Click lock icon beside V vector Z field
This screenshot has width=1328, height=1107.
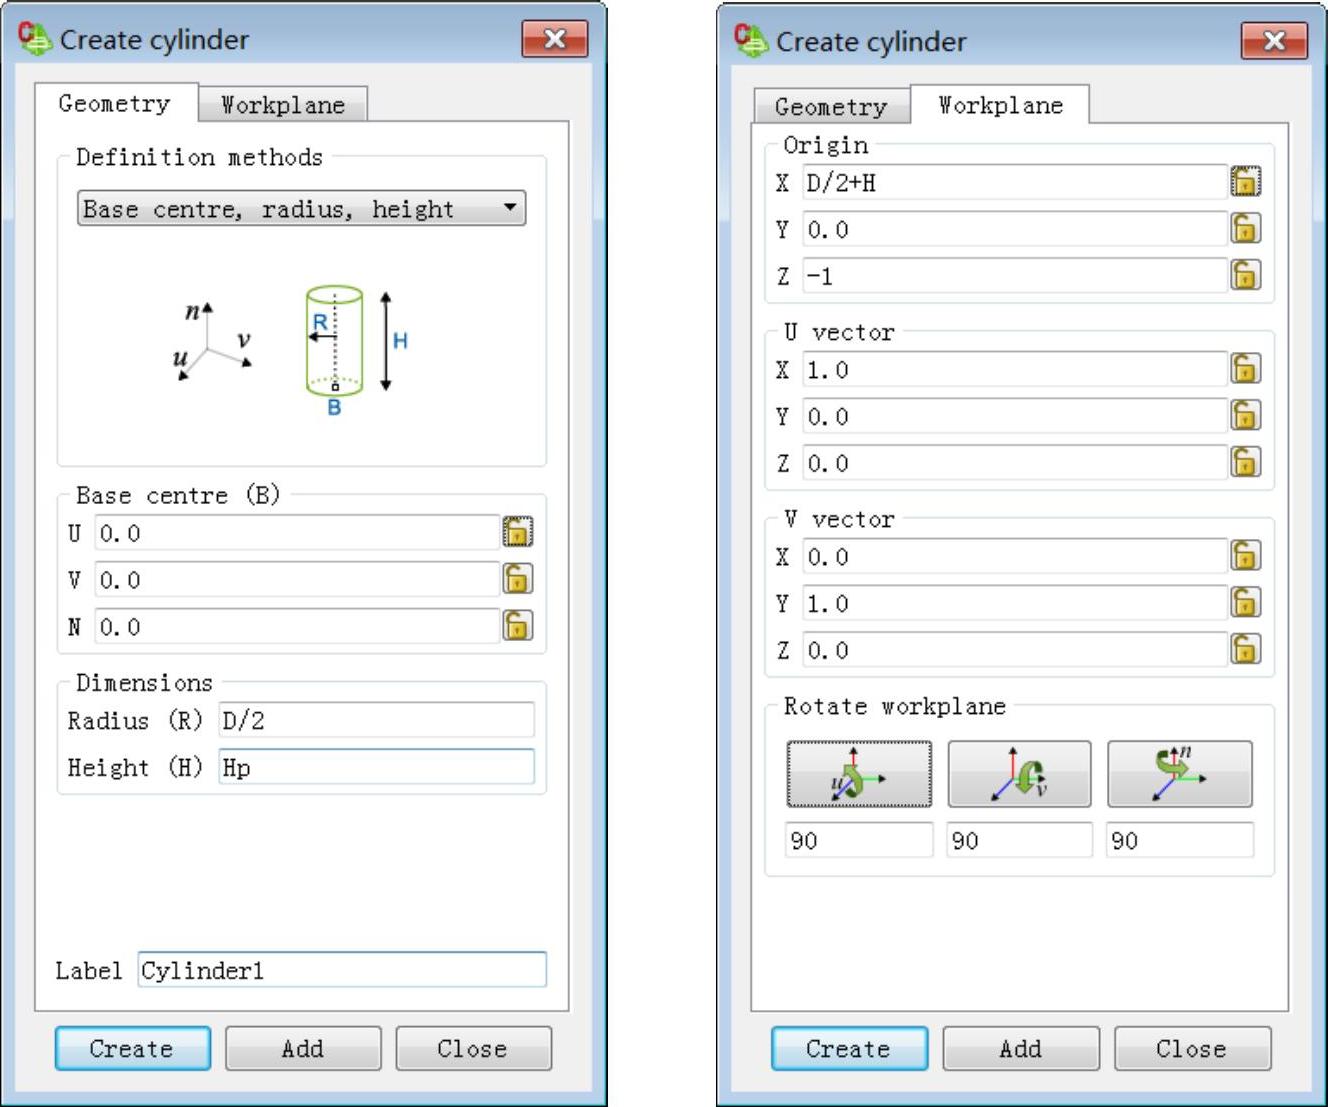point(1245,649)
